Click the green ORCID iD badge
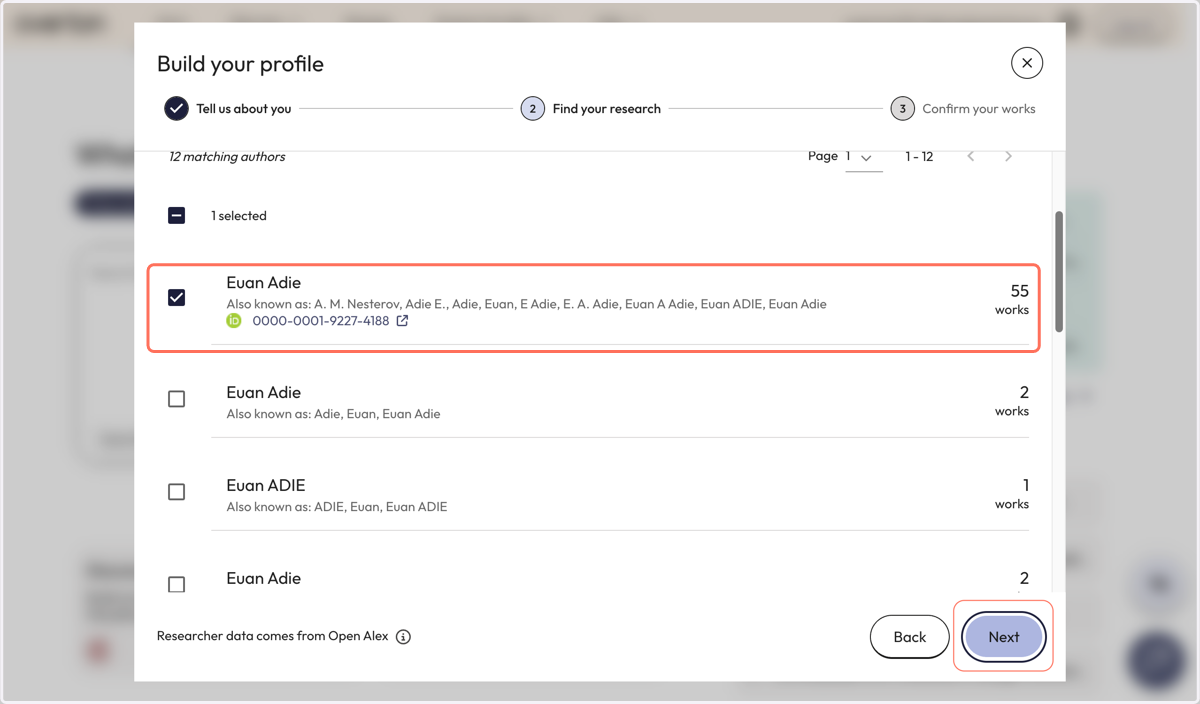 point(234,321)
